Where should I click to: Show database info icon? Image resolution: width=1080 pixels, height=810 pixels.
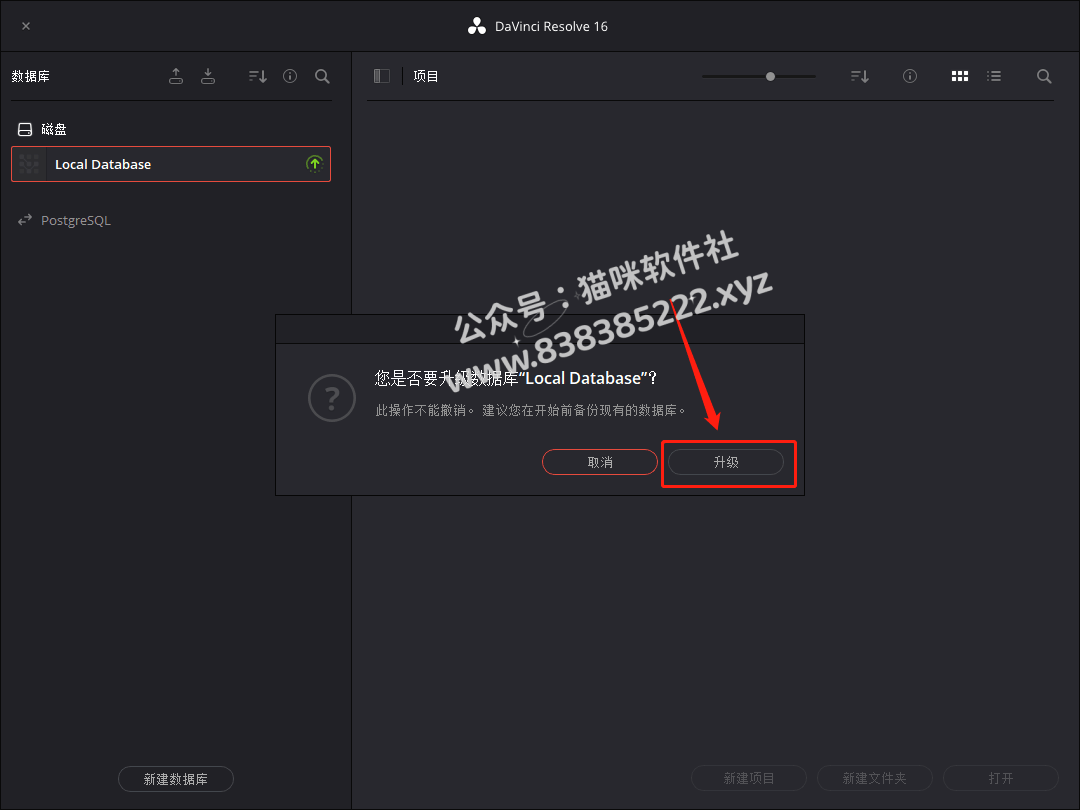pyautogui.click(x=290, y=76)
